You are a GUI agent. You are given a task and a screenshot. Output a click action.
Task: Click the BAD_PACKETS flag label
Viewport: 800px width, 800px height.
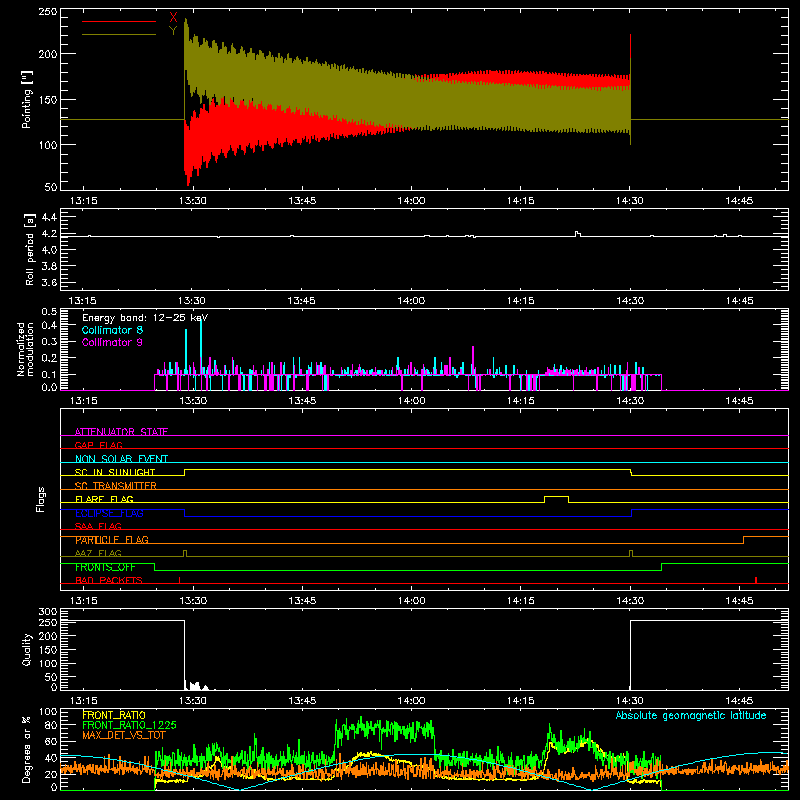pyautogui.click(x=109, y=580)
